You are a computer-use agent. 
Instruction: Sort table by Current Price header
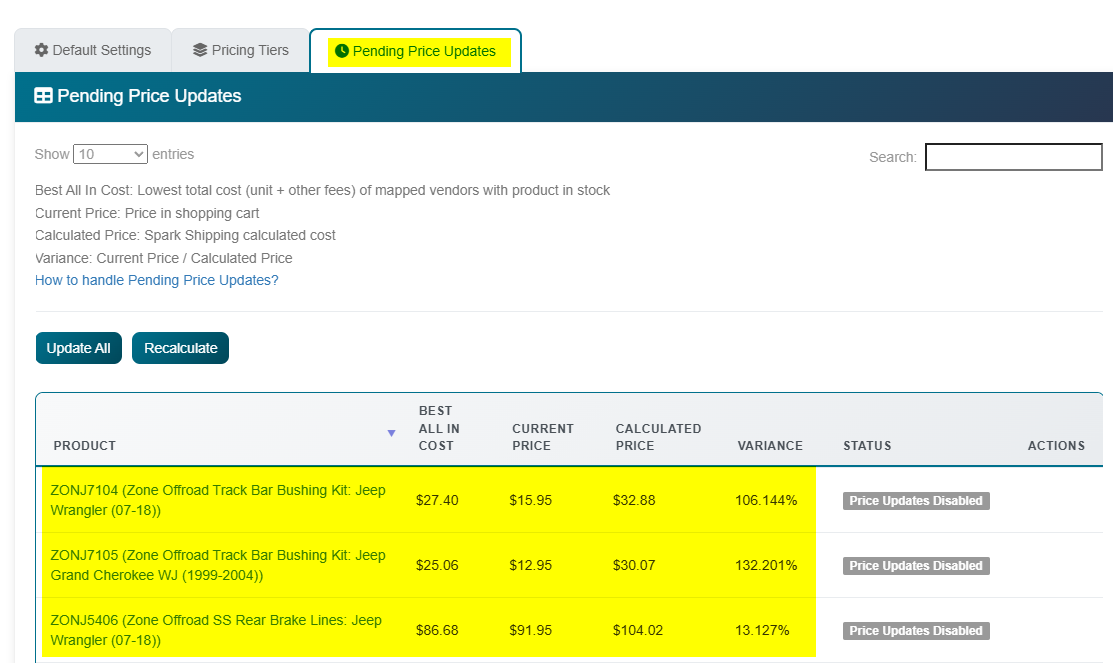pyautogui.click(x=542, y=437)
